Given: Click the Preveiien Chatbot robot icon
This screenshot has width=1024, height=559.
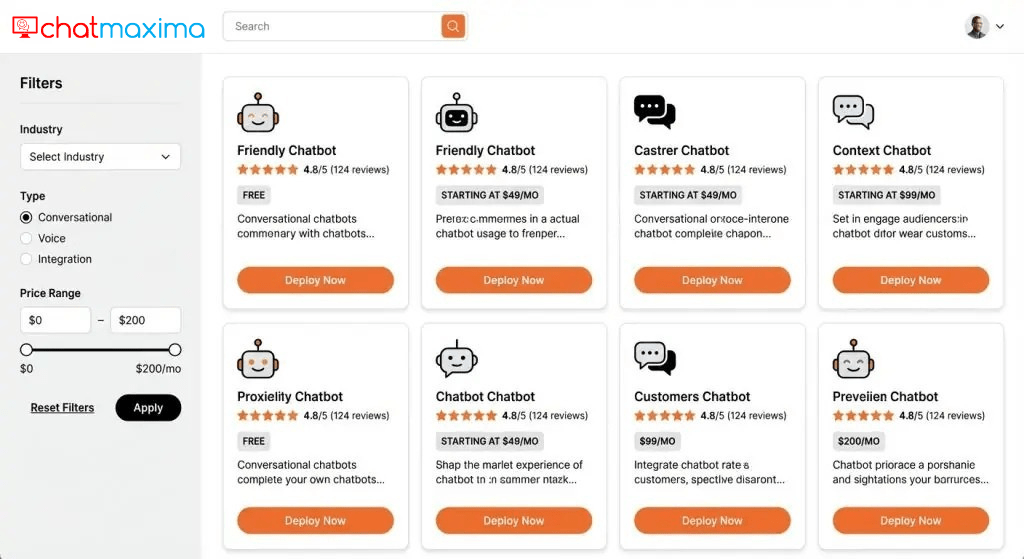Looking at the screenshot, I should [853, 358].
